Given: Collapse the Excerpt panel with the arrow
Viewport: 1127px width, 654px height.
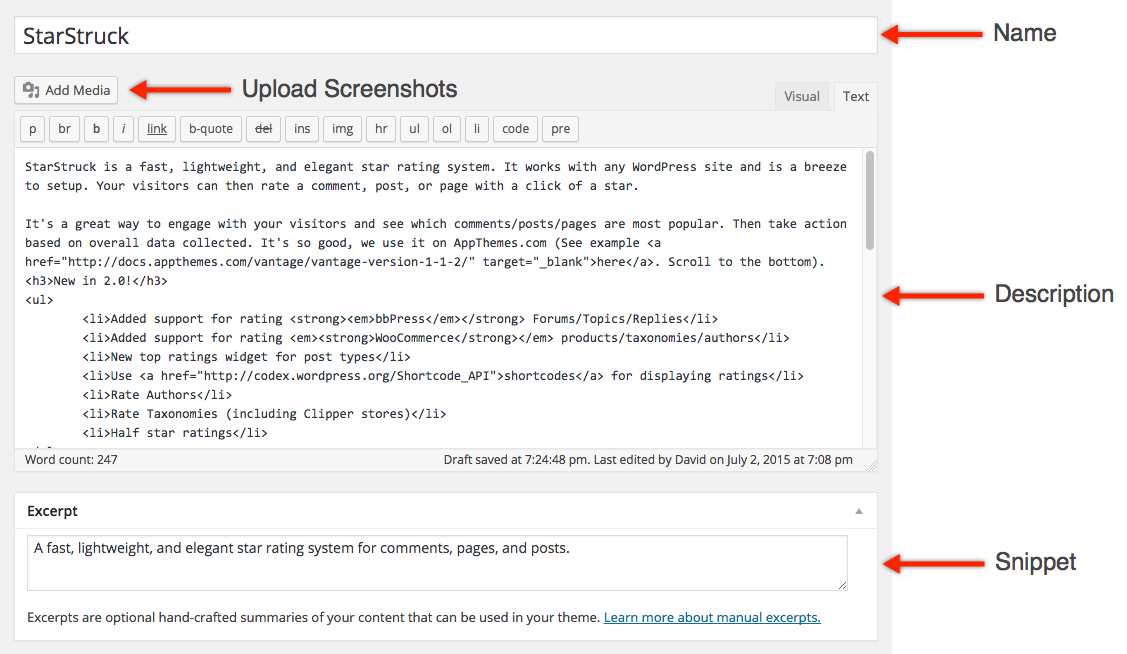Looking at the screenshot, I should click(x=858, y=511).
